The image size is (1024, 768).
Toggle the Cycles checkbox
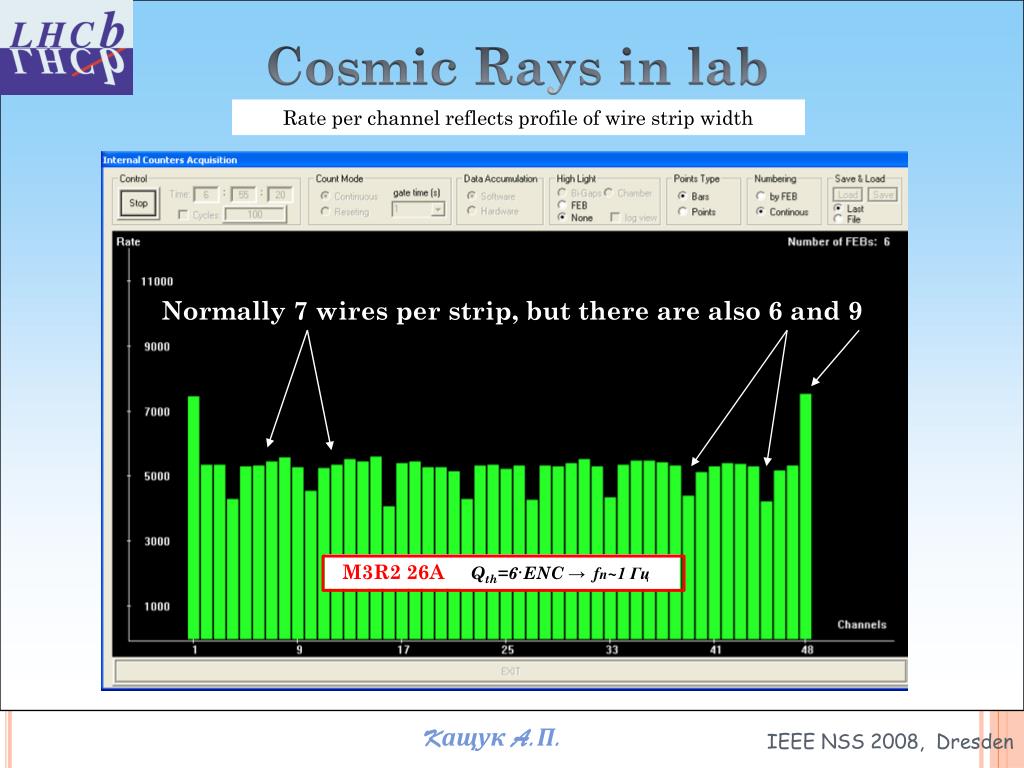click(x=183, y=214)
